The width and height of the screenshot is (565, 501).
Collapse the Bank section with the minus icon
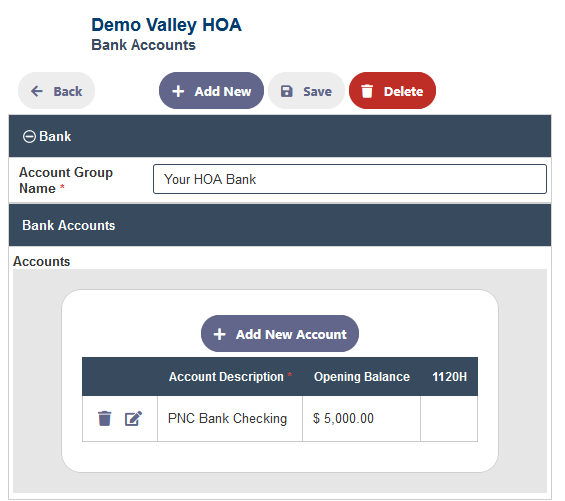tap(29, 137)
